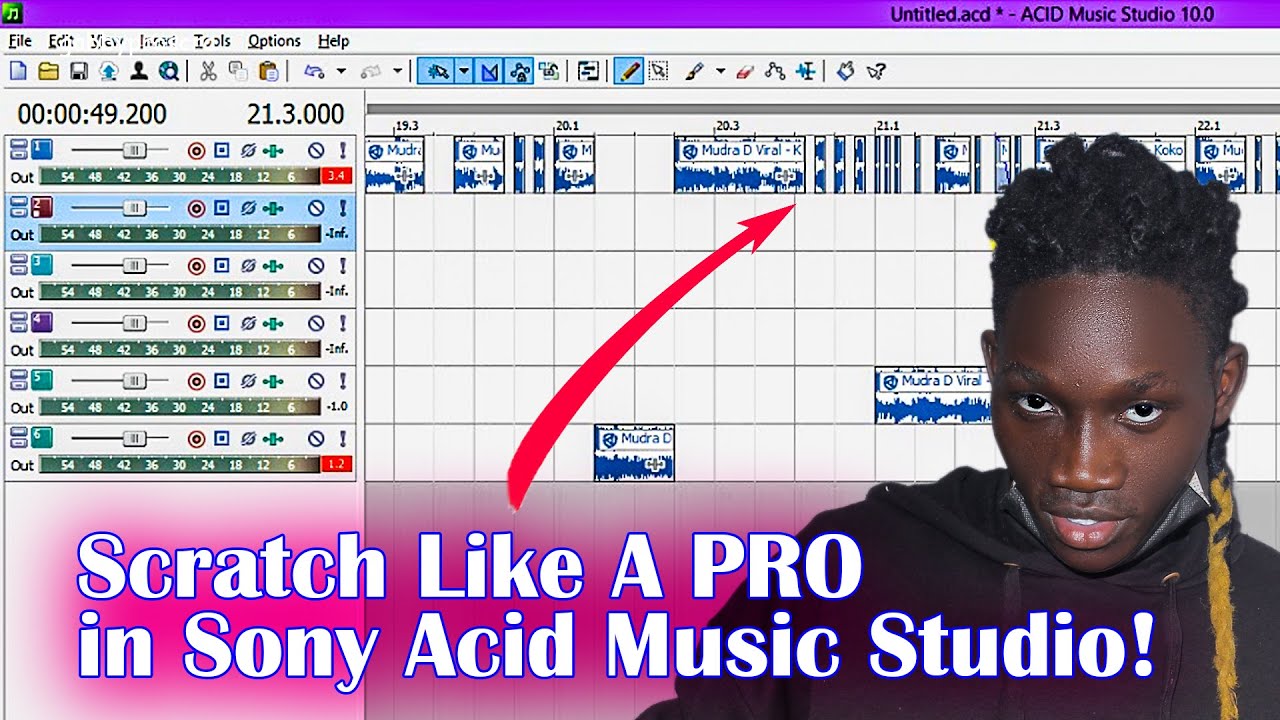Open the Paint tool dropdown arrow

720,71
